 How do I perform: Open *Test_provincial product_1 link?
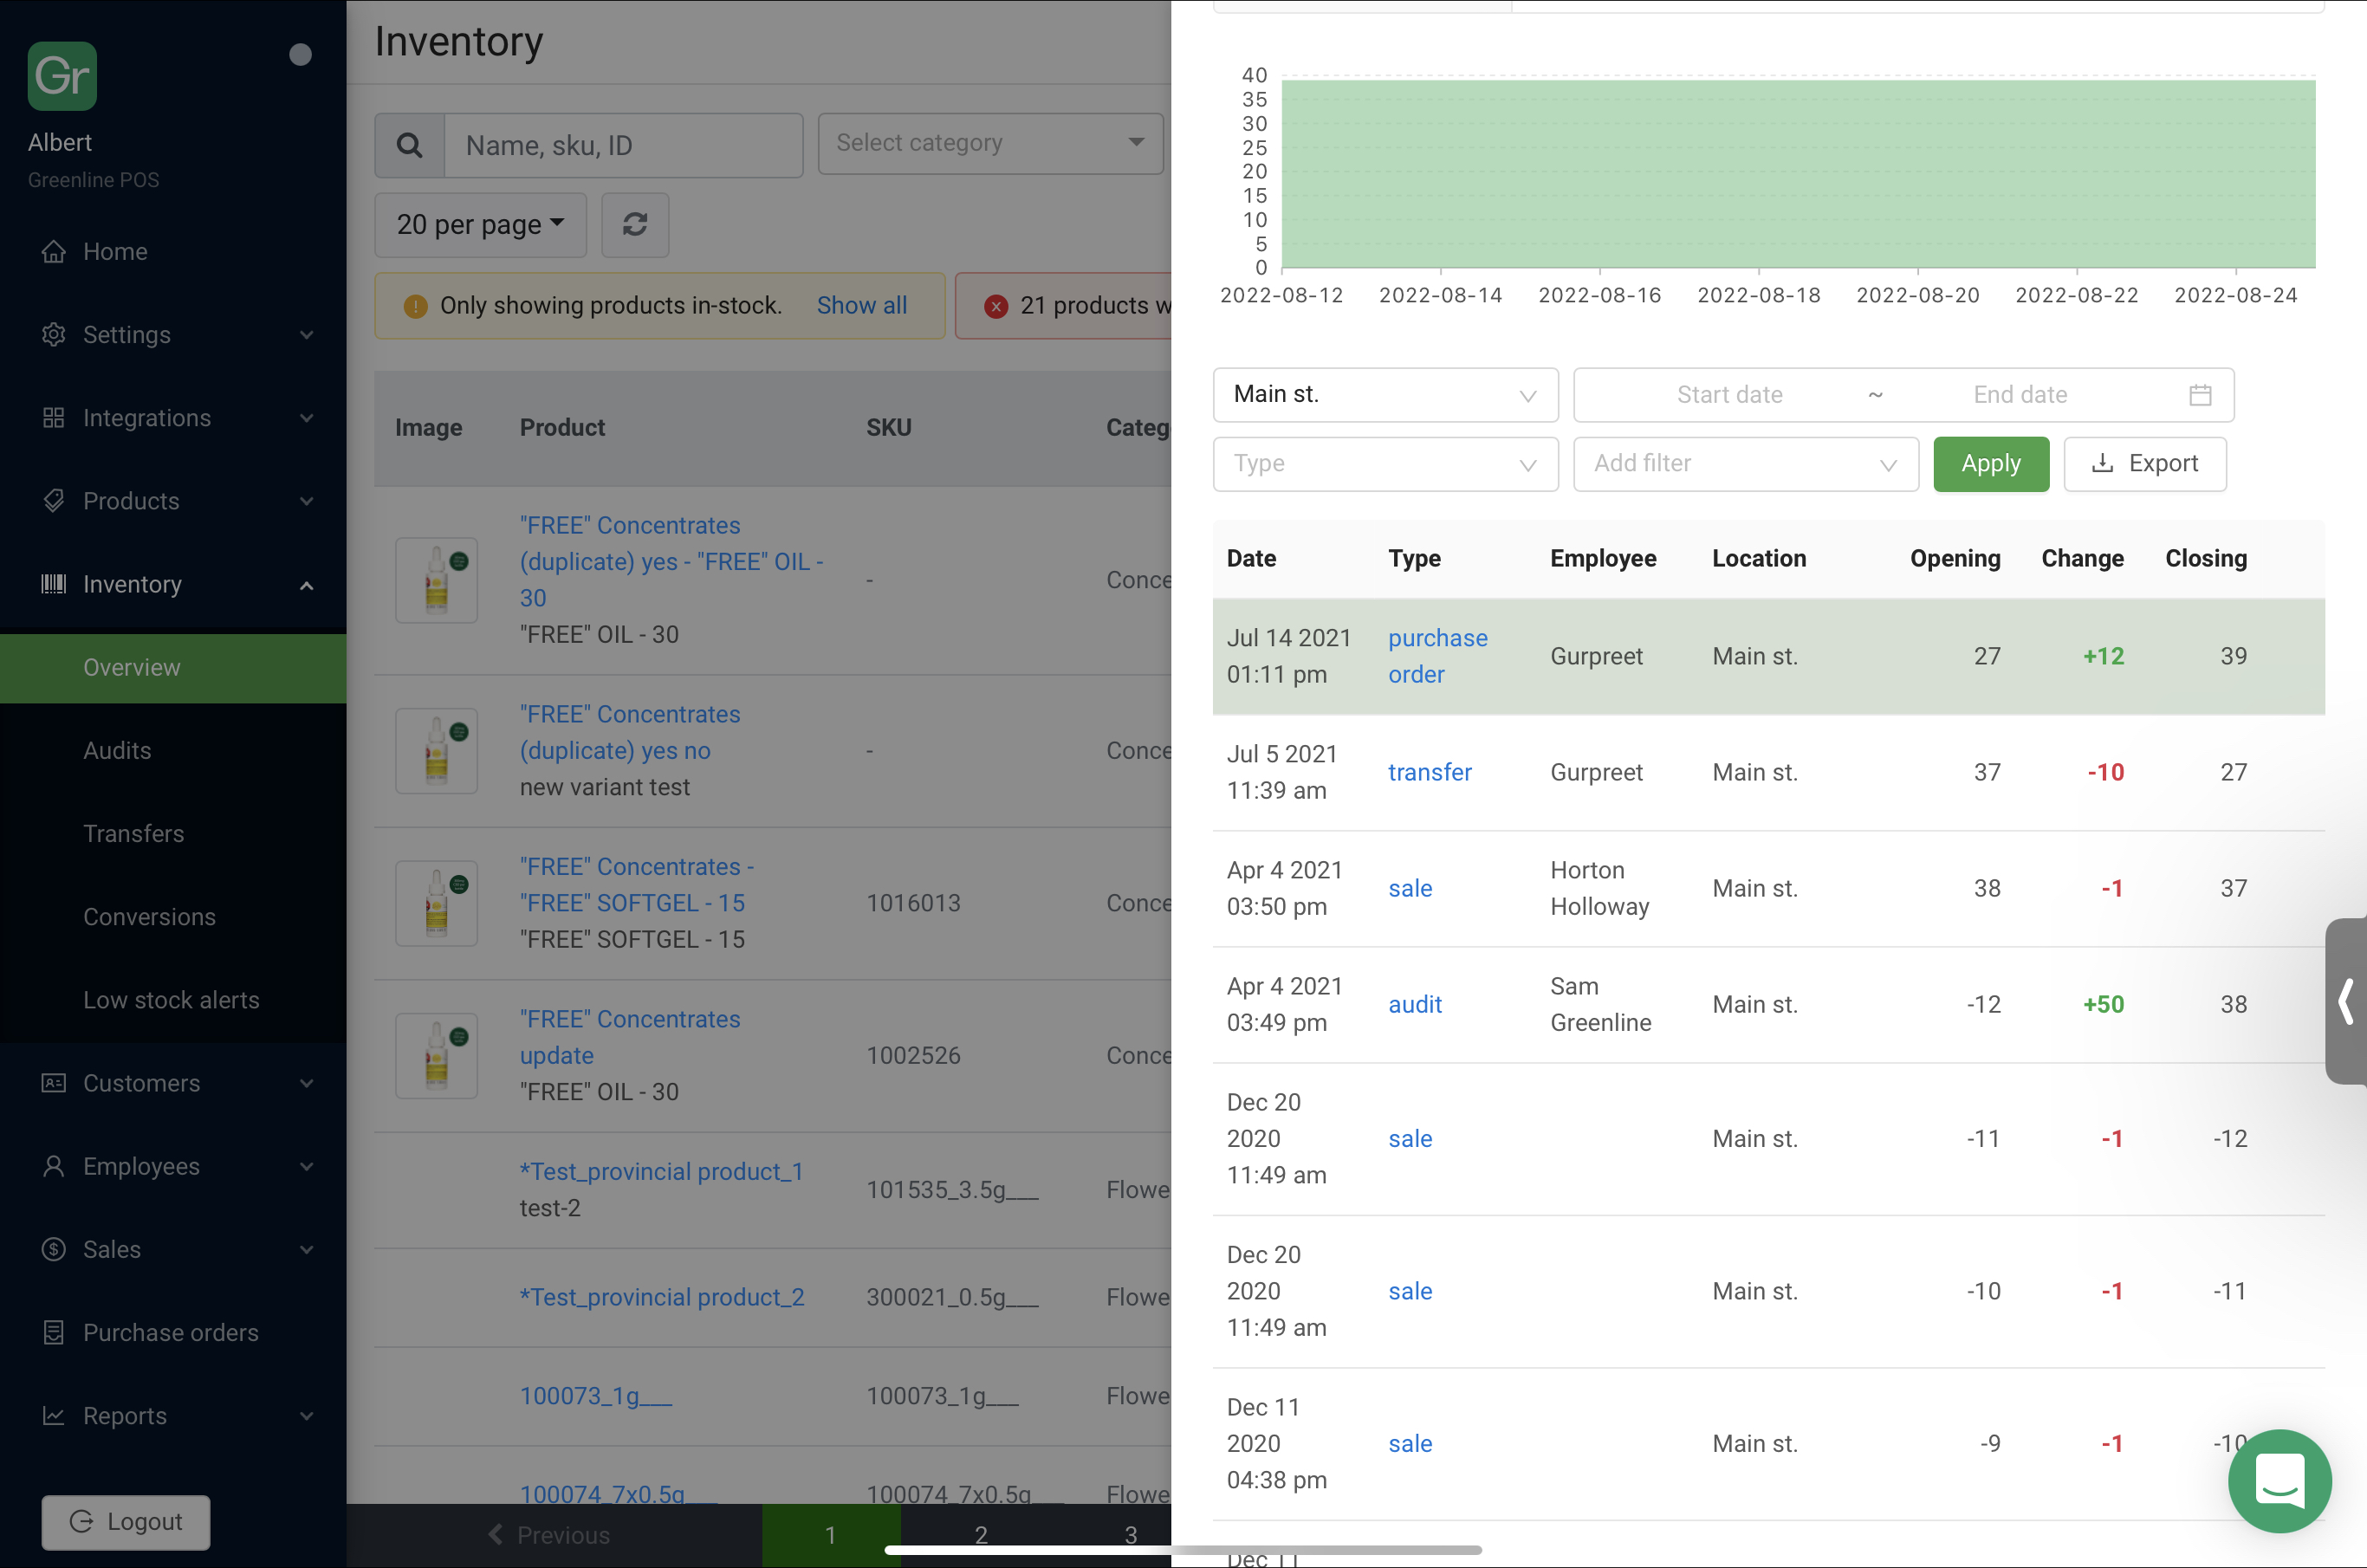pos(661,1170)
